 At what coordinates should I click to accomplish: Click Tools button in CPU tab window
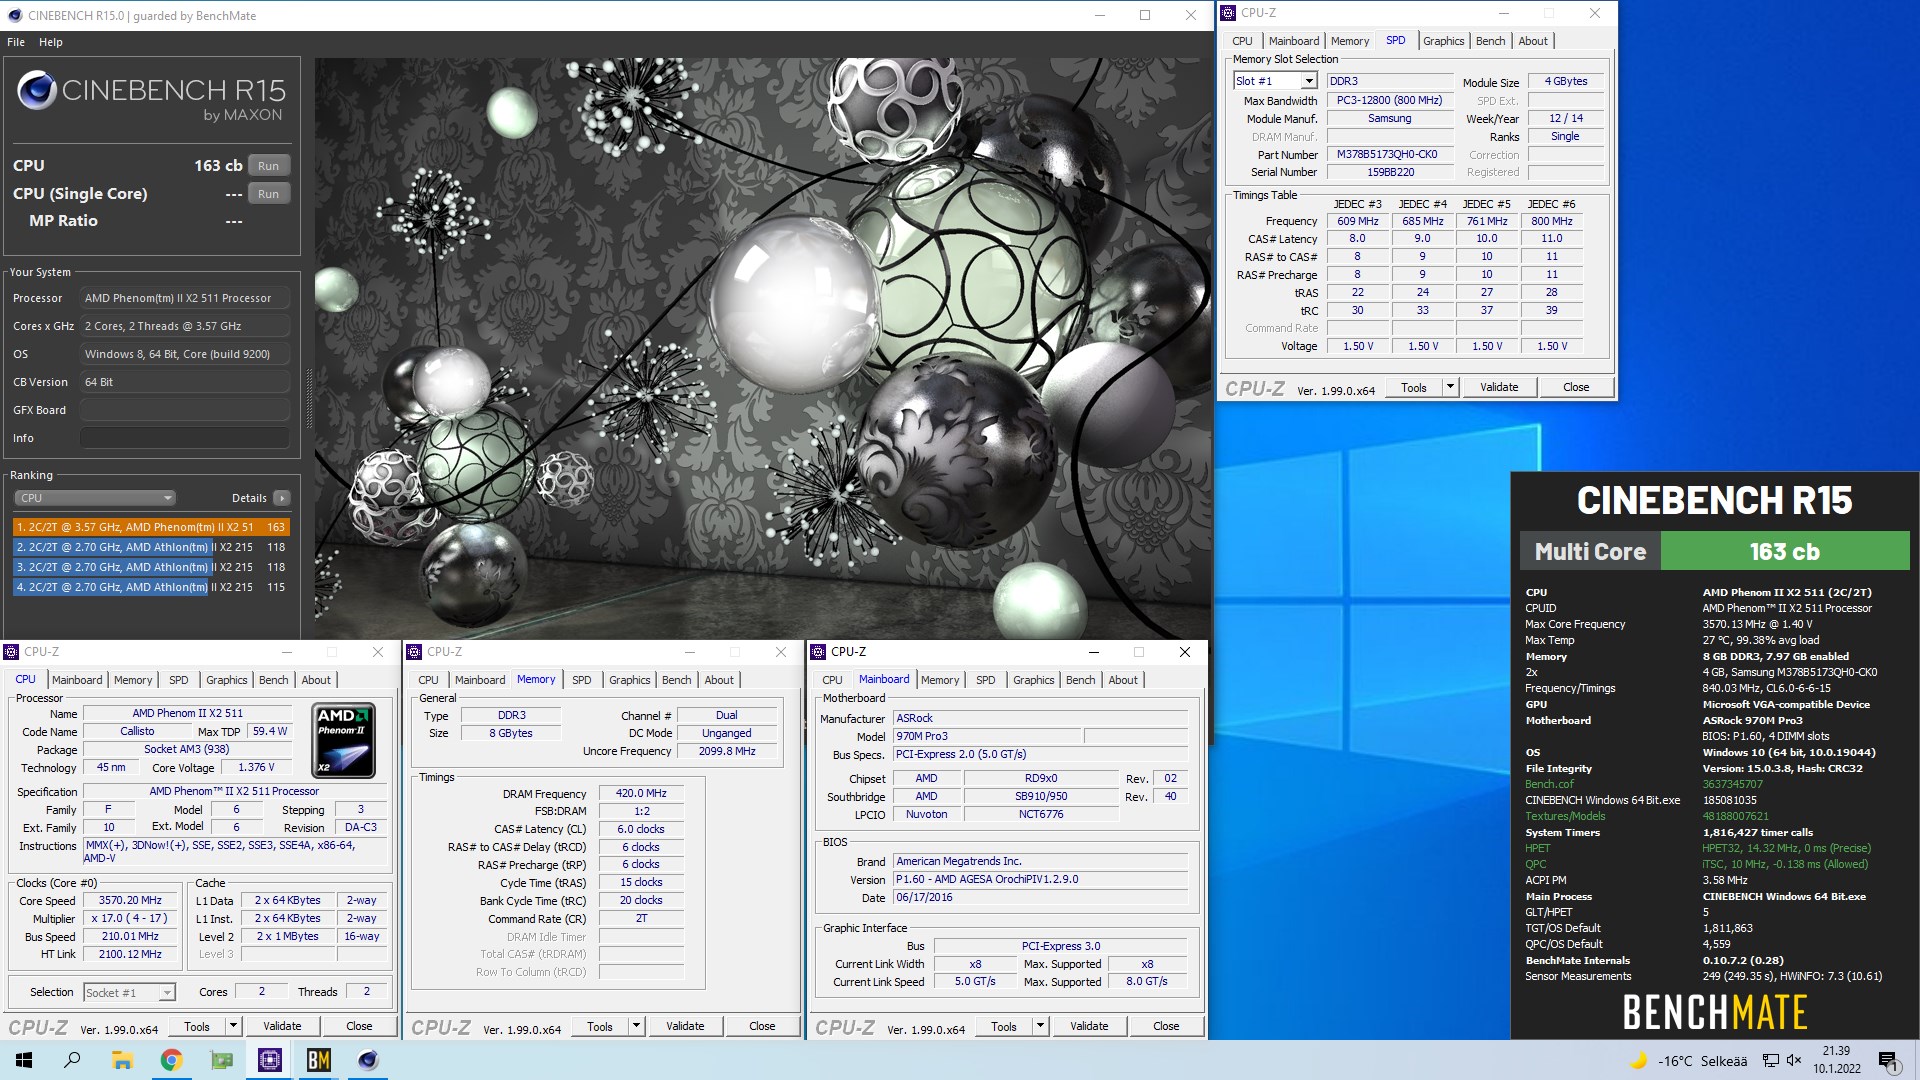197,1026
